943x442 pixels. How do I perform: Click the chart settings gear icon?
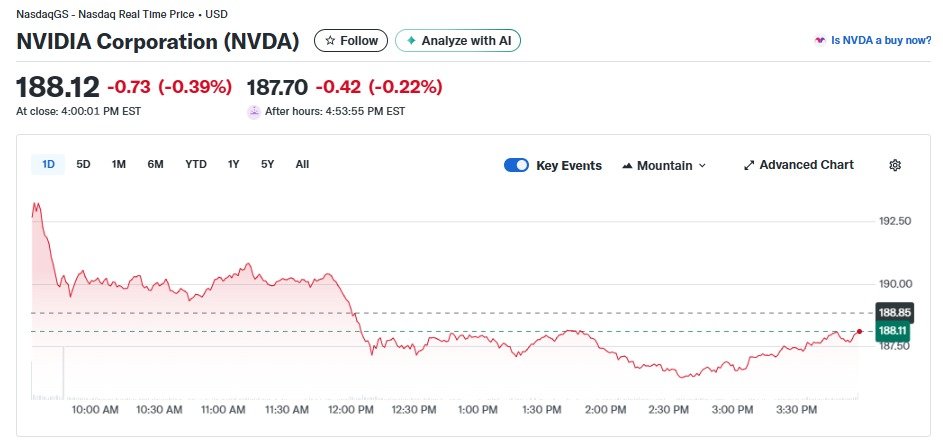tap(895, 165)
